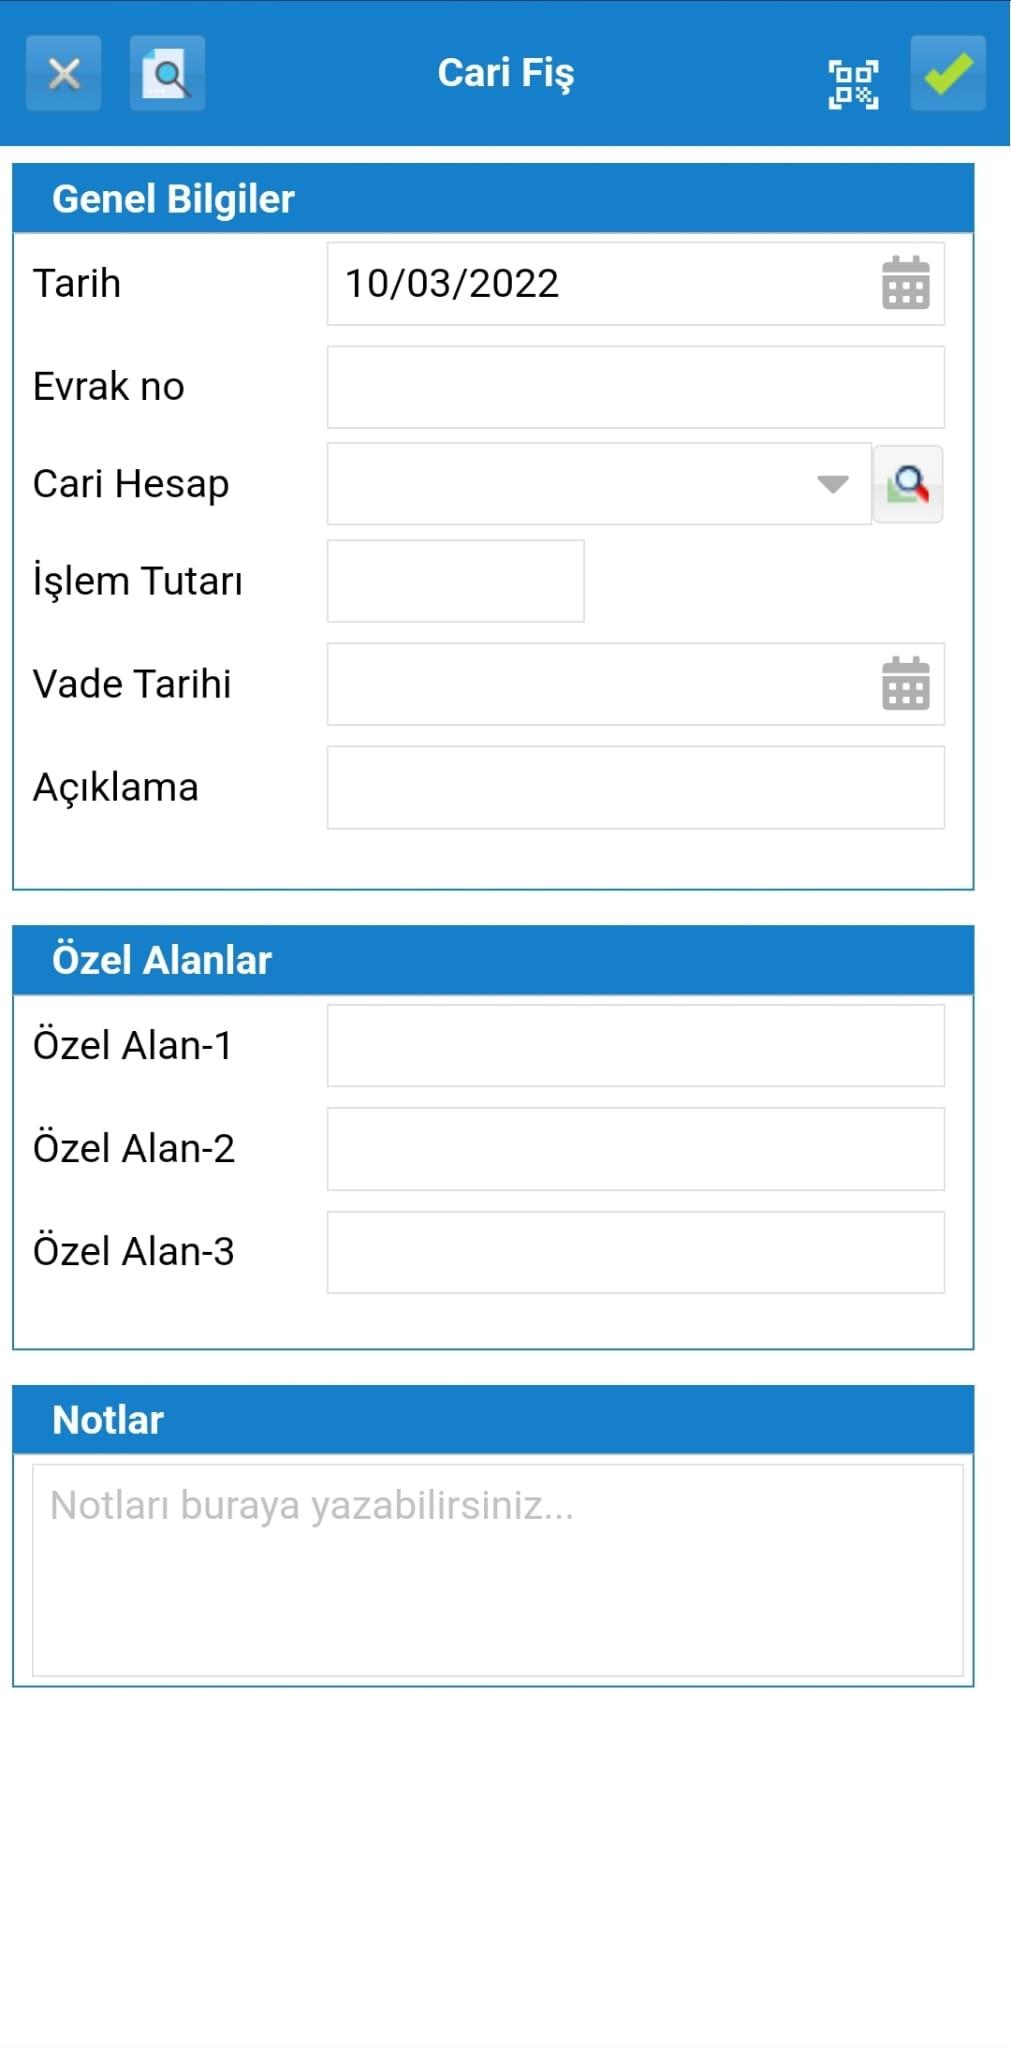This screenshot has width=1011, height=2048.
Task: Select the Özel Alan-2 input box
Action: pos(636,1149)
